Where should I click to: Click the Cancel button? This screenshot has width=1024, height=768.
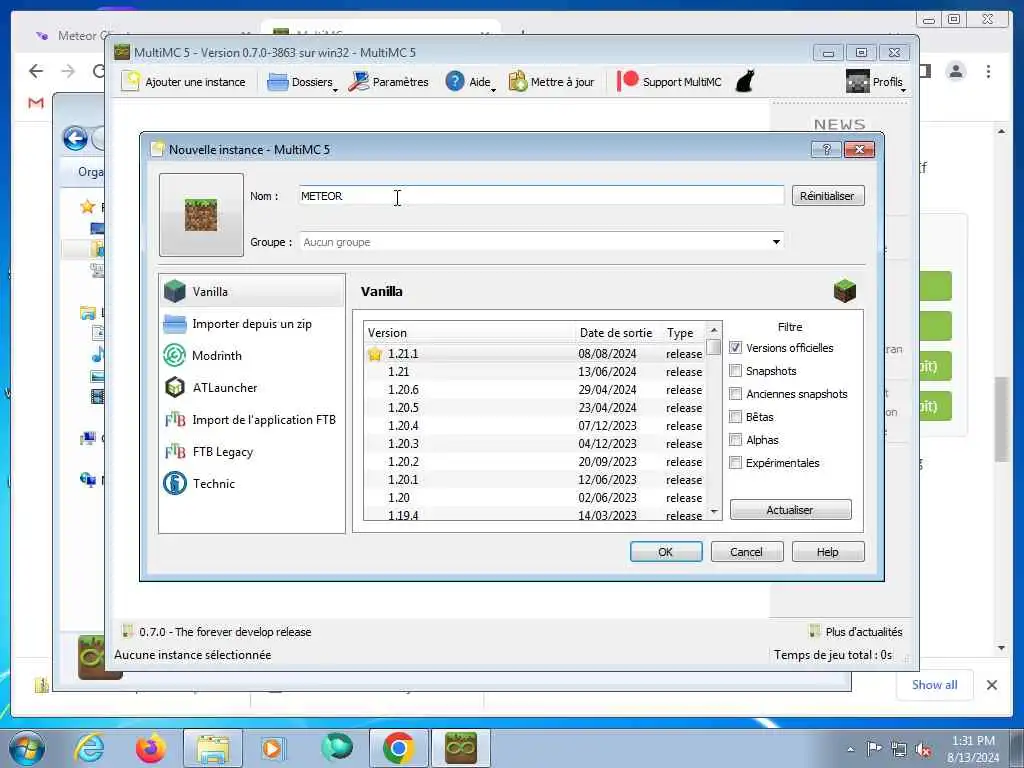click(x=746, y=552)
